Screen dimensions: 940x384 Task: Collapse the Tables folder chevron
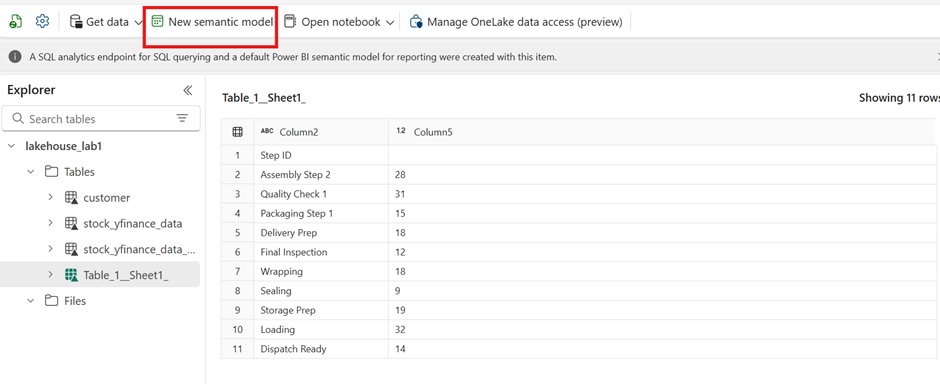point(31,172)
